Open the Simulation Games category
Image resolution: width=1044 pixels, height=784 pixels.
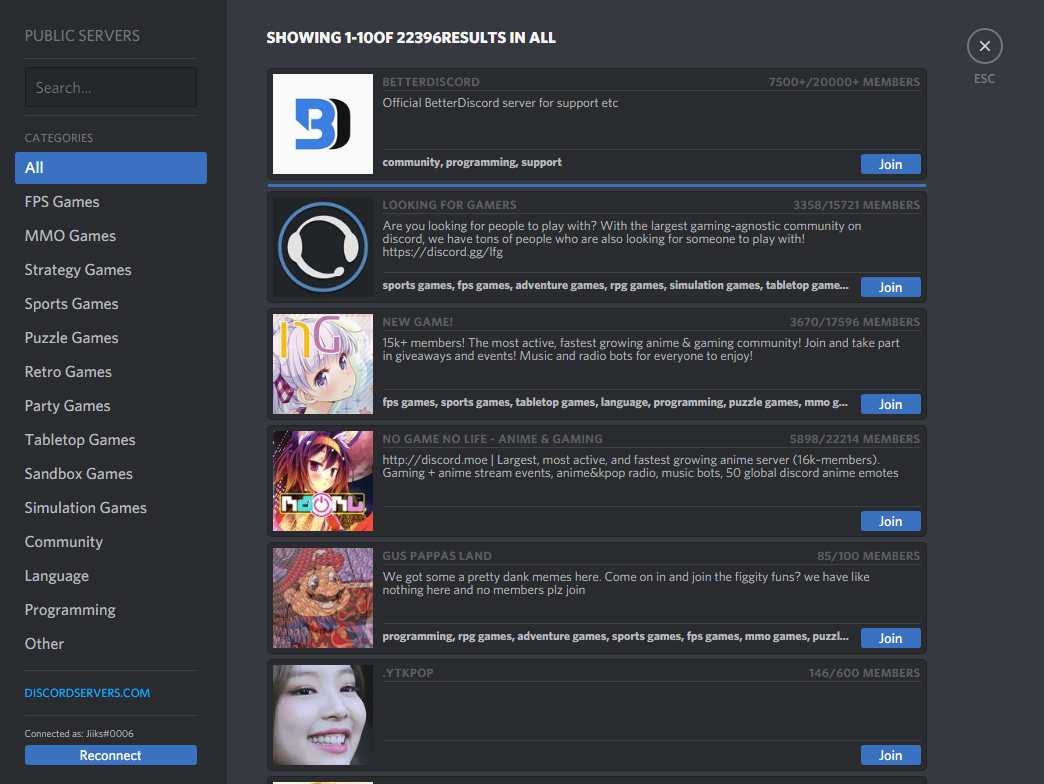pos(111,507)
